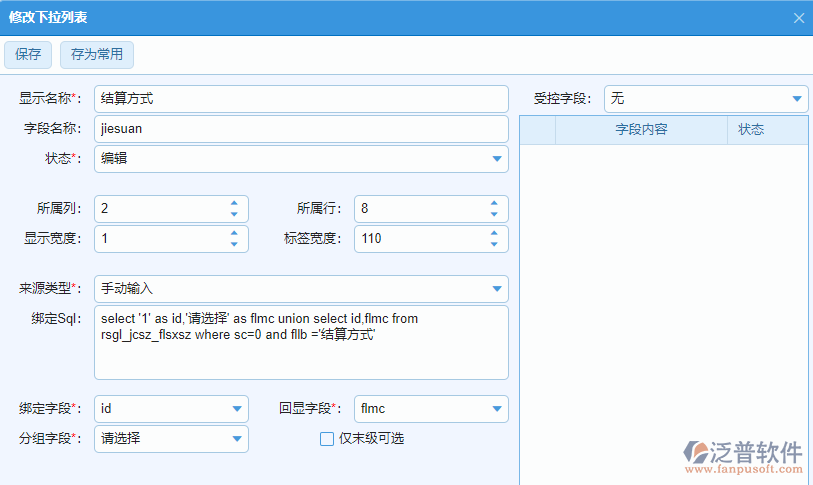Decrease the 所属列 value with down arrow
This screenshot has width=813, height=485.
[234, 214]
